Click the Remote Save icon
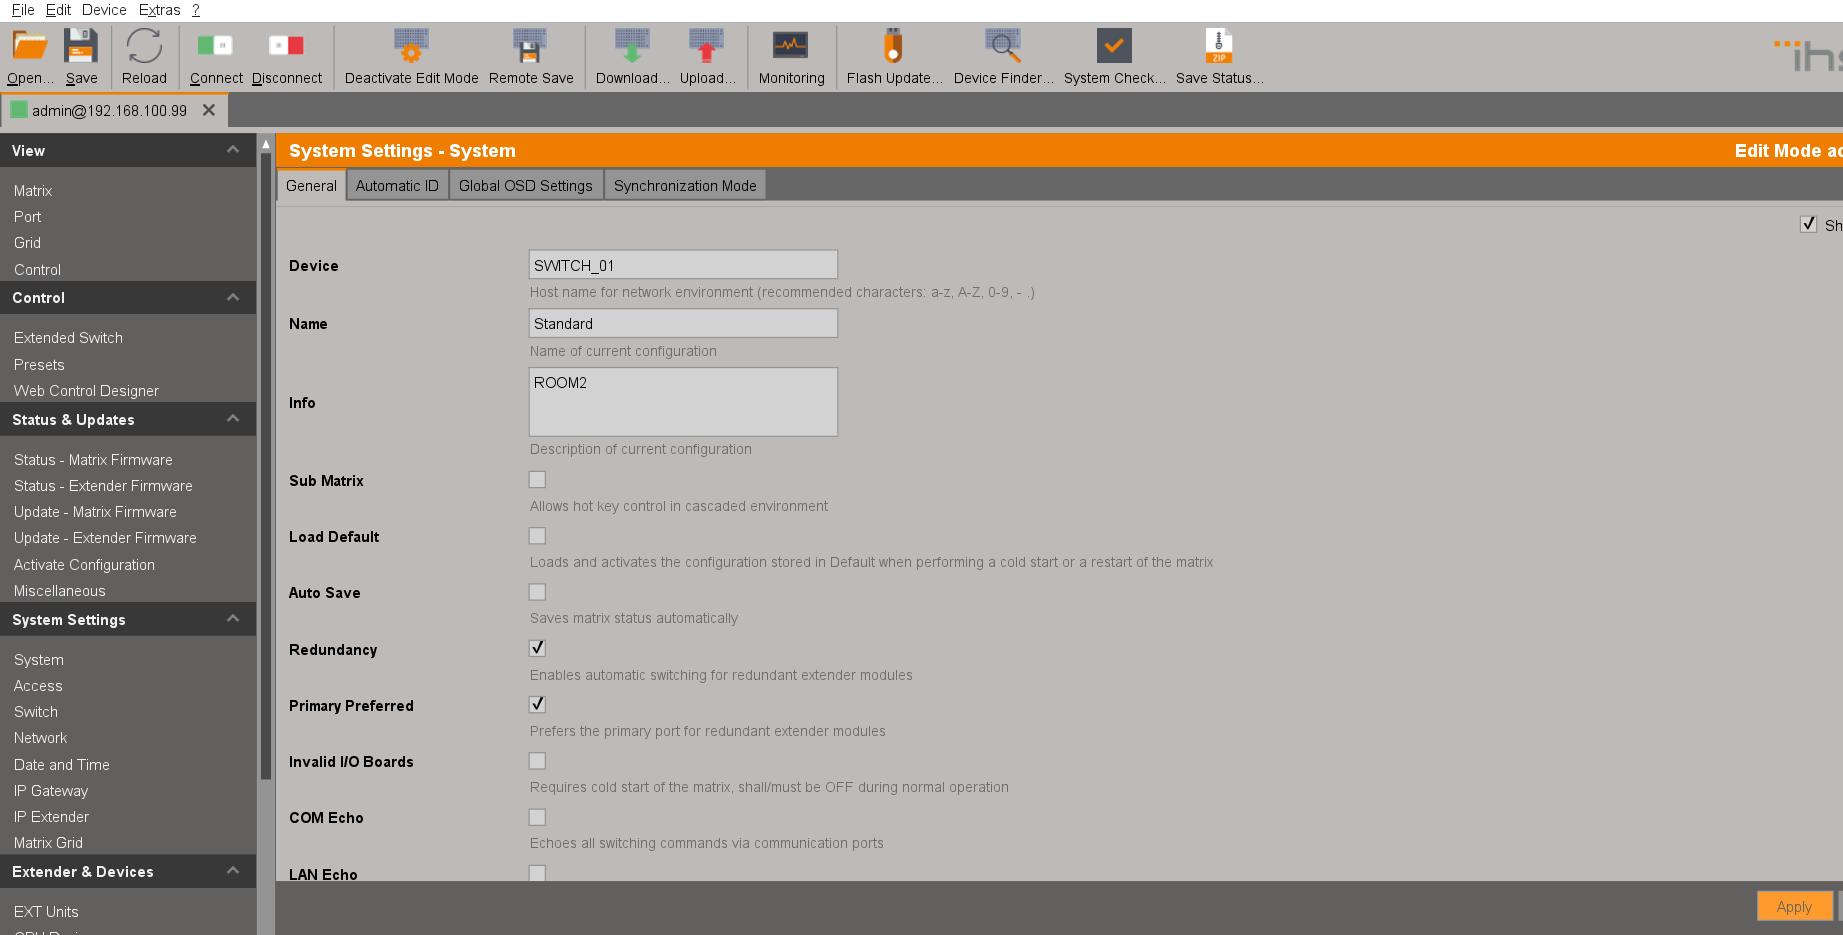The height and width of the screenshot is (935, 1843). click(530, 47)
